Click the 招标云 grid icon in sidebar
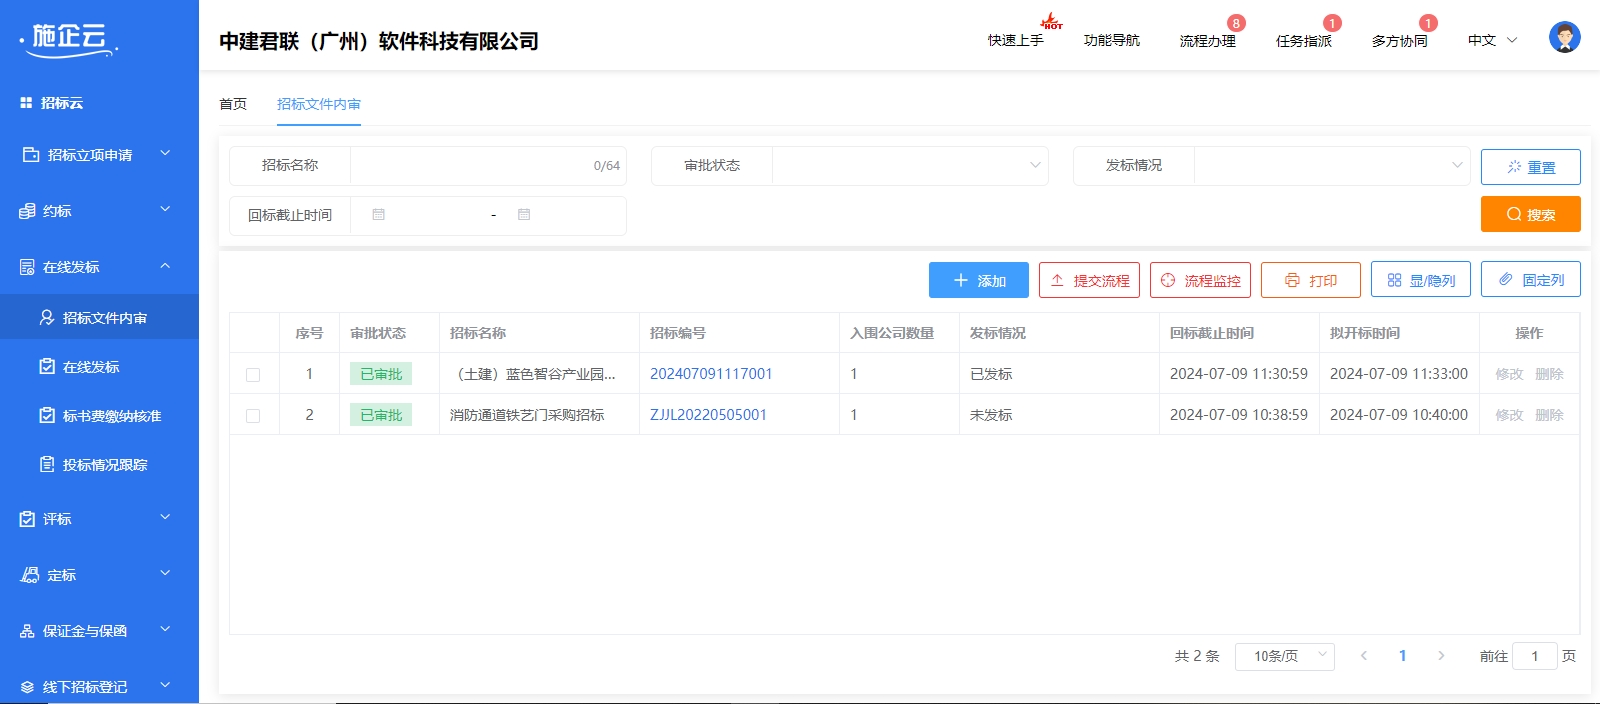The height and width of the screenshot is (704, 1600). 26,103
